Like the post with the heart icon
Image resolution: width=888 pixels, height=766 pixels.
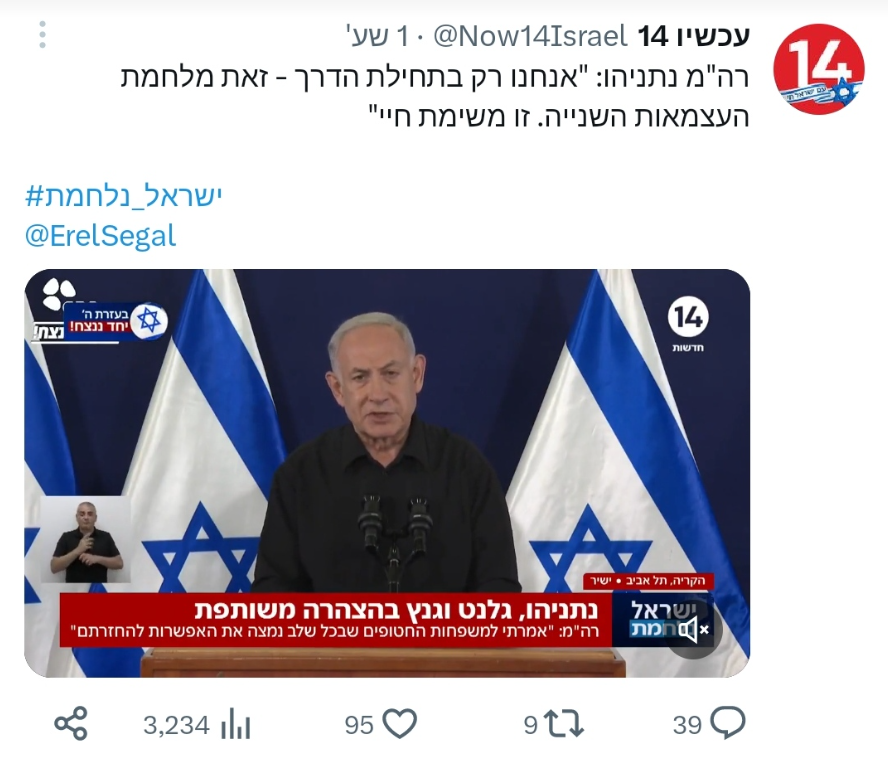click(400, 724)
